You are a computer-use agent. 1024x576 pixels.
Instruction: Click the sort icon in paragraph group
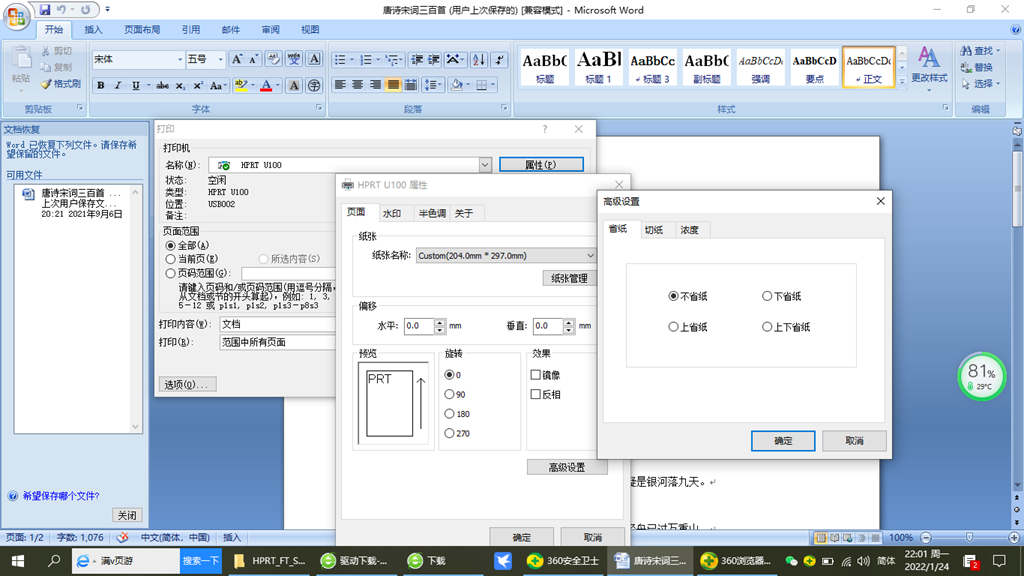(x=479, y=60)
